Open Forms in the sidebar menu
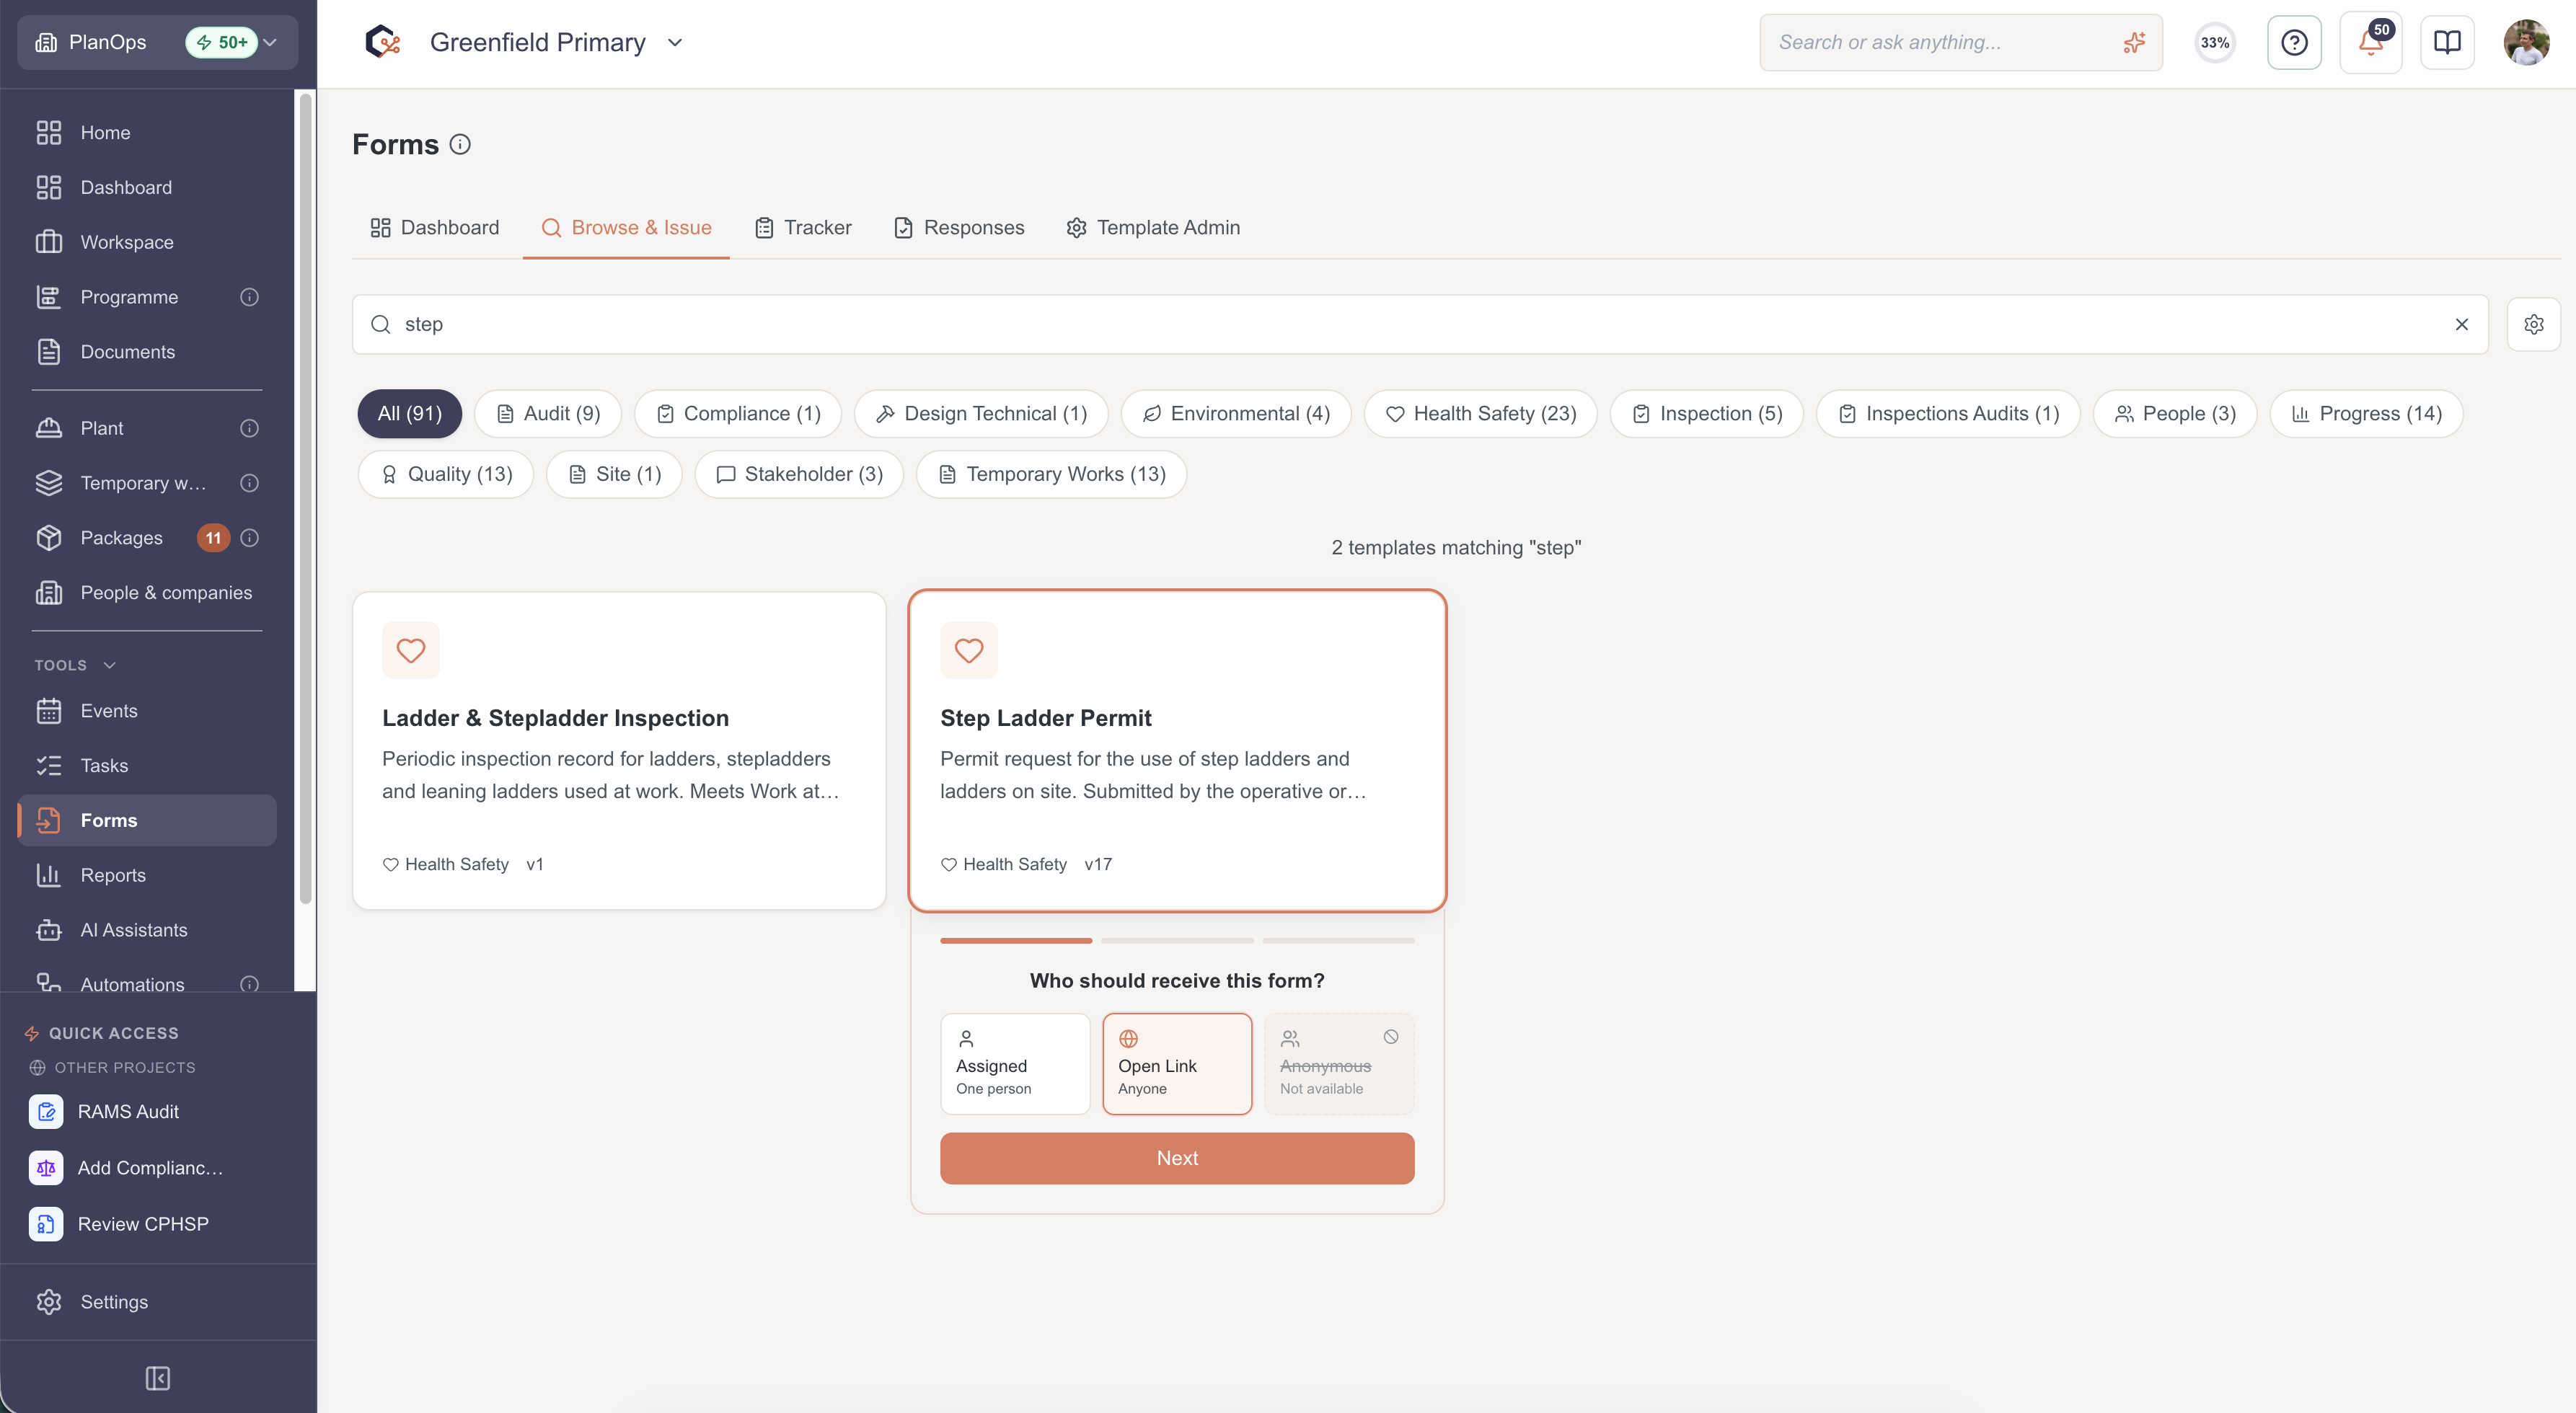 (x=147, y=820)
